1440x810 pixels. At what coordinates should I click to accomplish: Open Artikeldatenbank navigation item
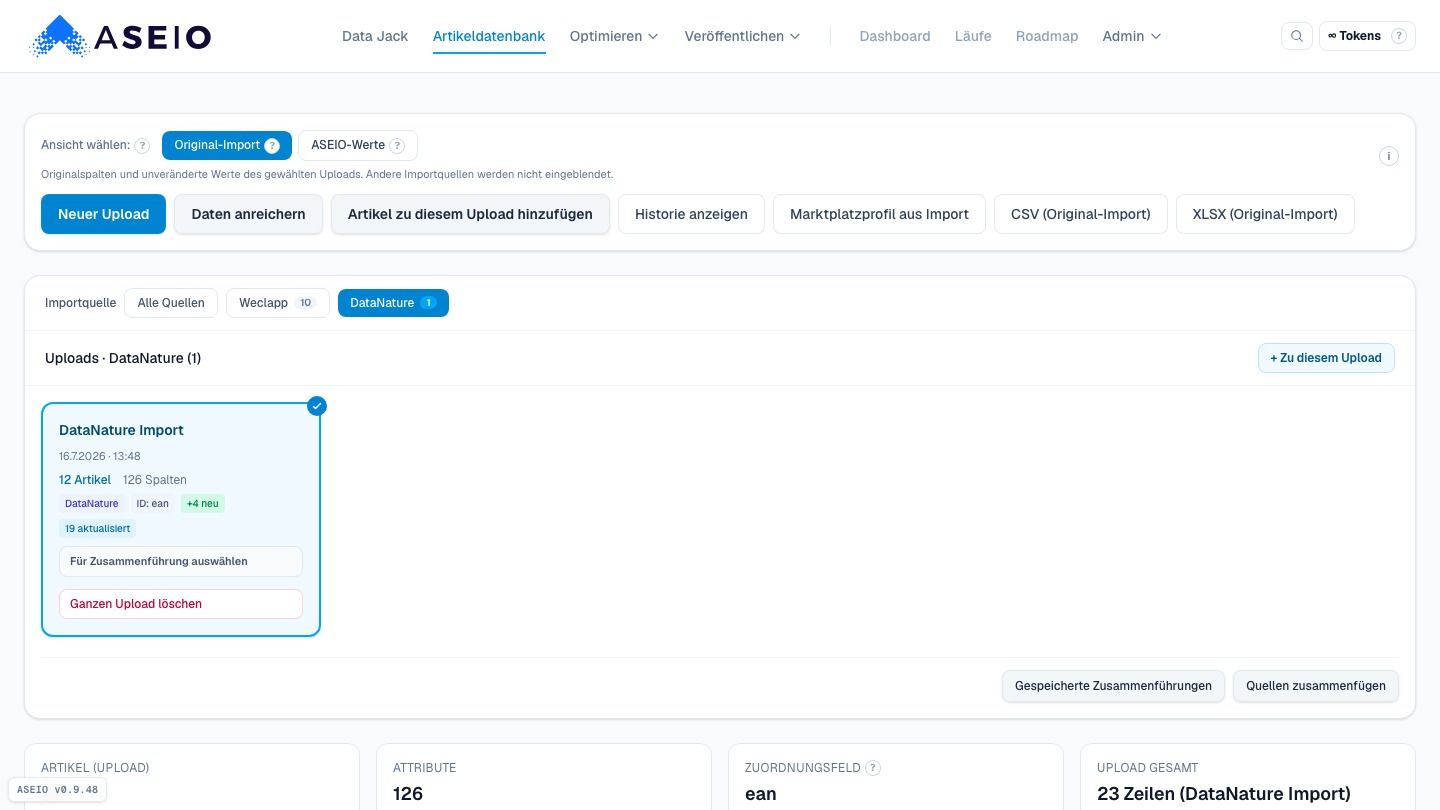point(489,36)
